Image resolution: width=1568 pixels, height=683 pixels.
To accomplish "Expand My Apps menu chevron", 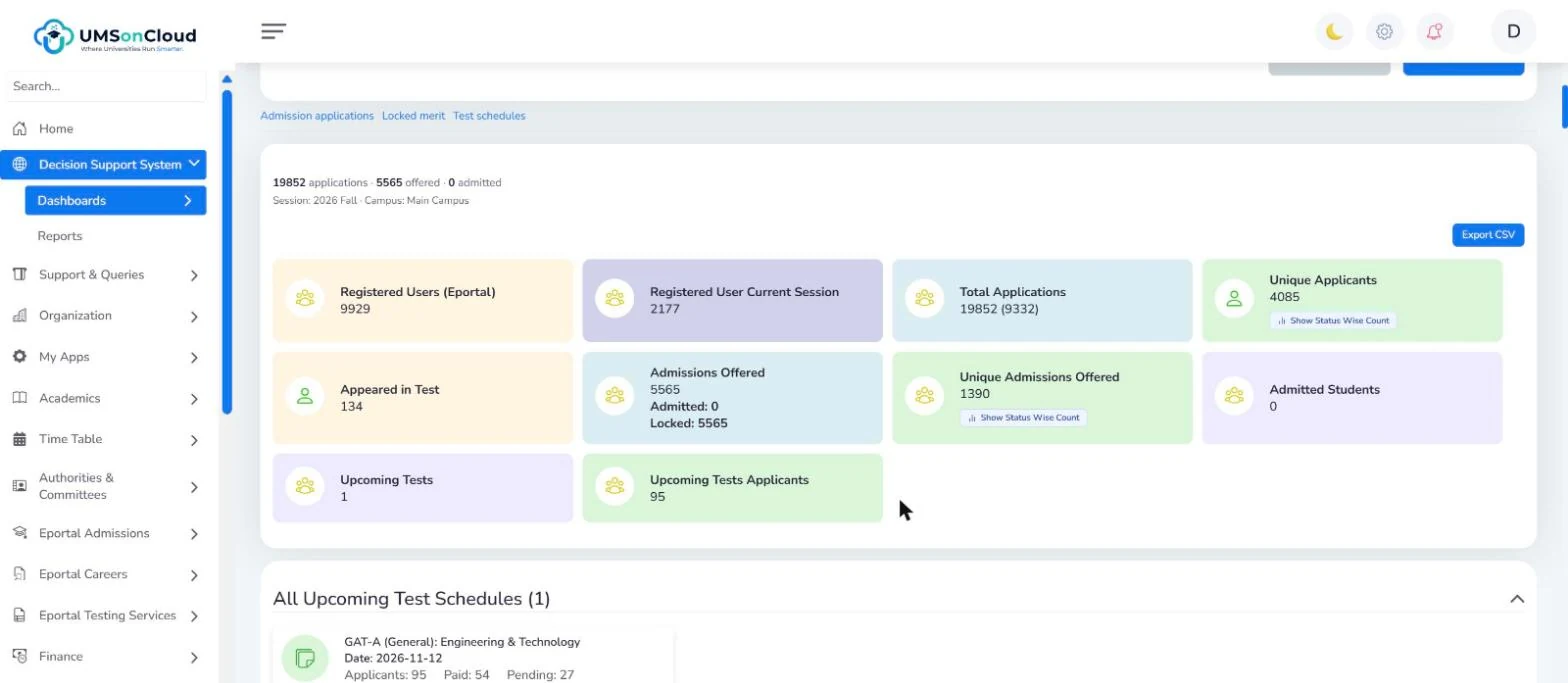I will [194, 358].
